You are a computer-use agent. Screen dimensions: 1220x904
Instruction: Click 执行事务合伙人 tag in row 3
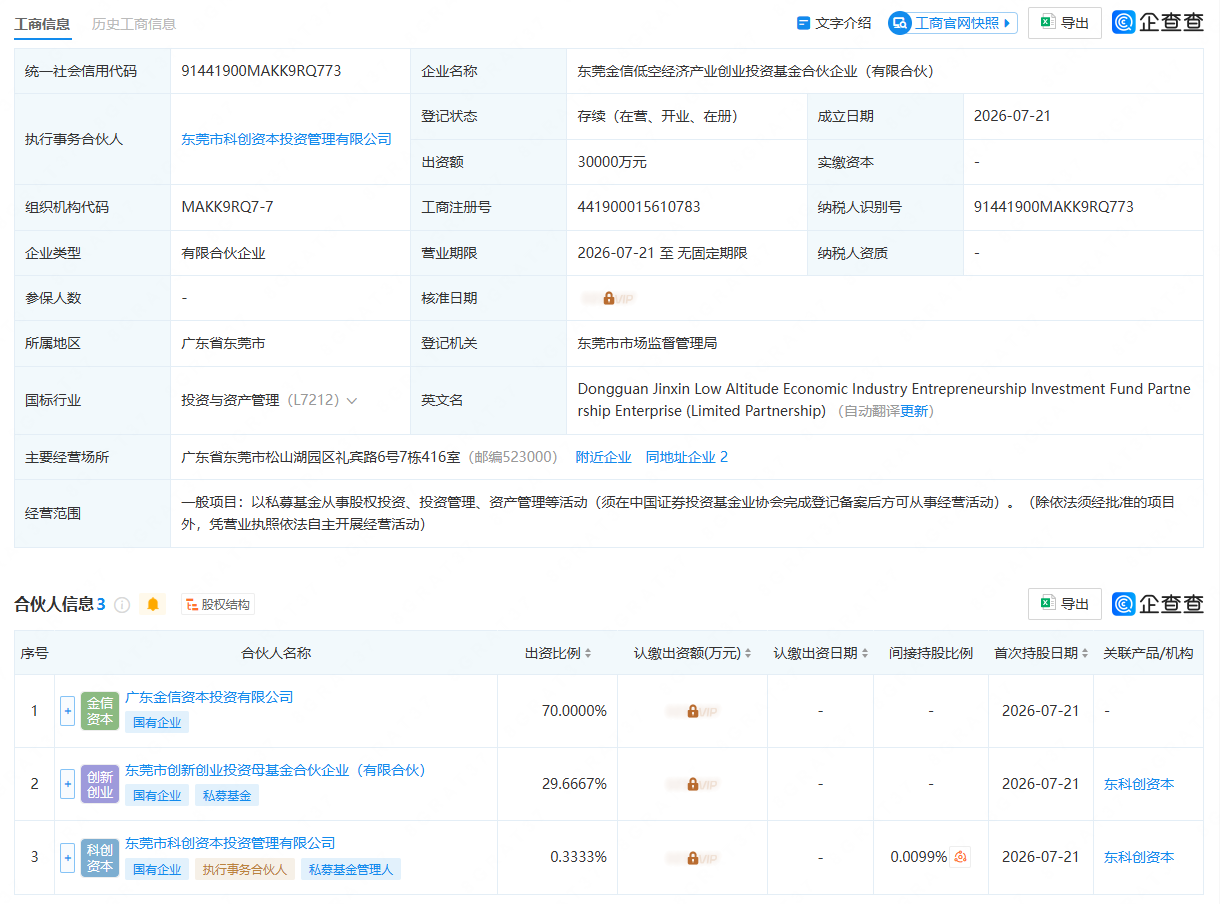245,869
